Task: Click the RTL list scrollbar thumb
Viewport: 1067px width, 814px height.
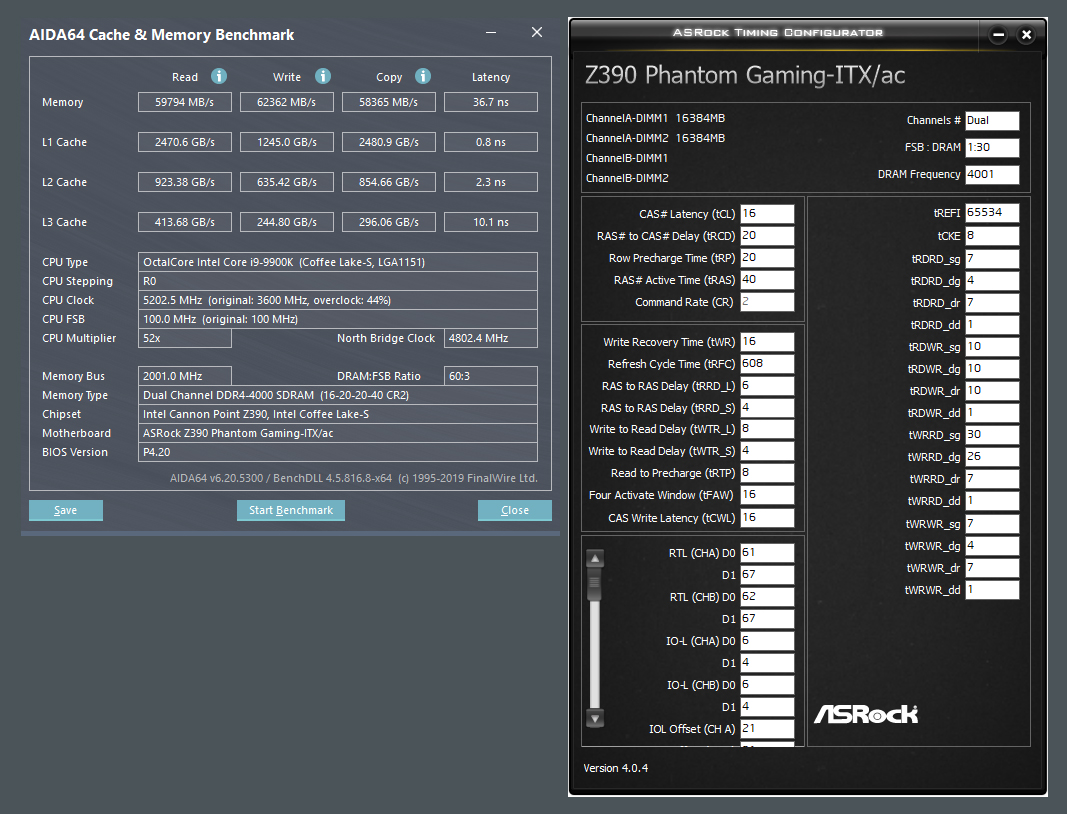Action: point(595,585)
